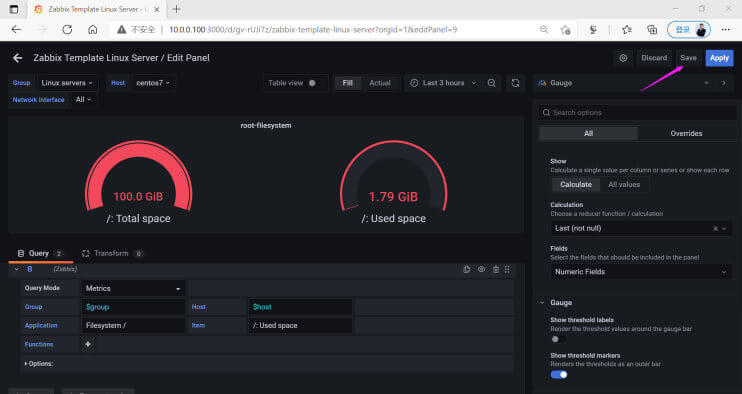The width and height of the screenshot is (742, 394).
Task: Select All values show option
Action: (624, 184)
